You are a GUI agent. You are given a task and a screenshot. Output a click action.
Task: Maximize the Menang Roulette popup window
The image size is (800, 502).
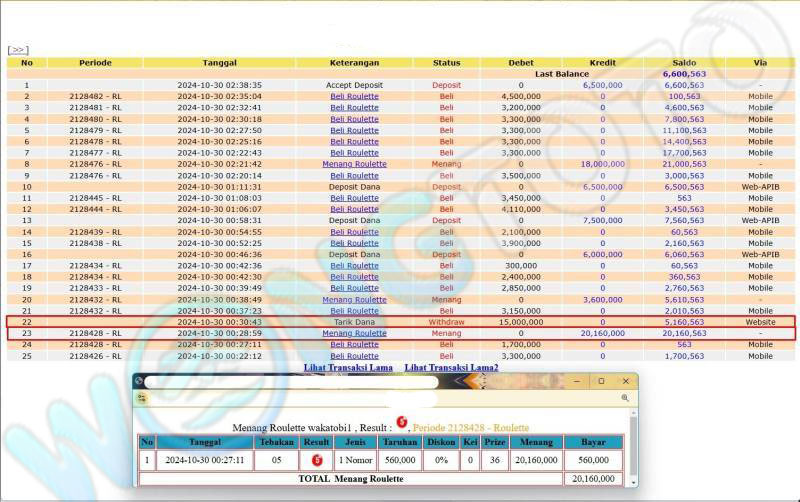[x=601, y=381]
